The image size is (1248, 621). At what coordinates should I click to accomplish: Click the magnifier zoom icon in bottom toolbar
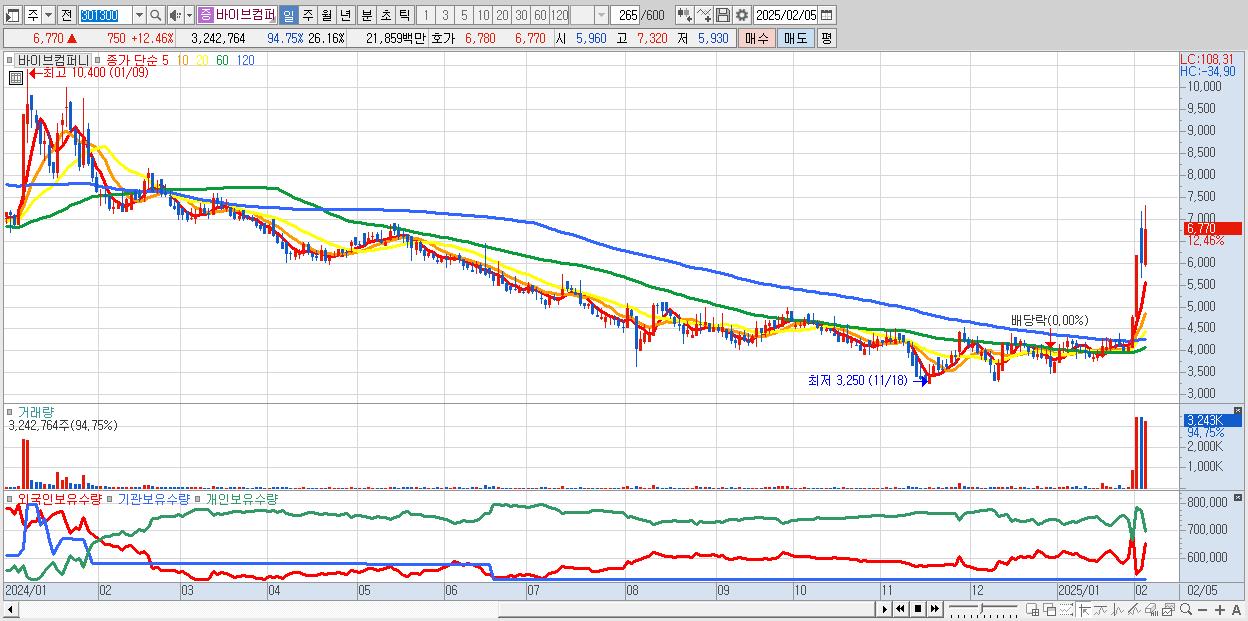coord(1186,609)
